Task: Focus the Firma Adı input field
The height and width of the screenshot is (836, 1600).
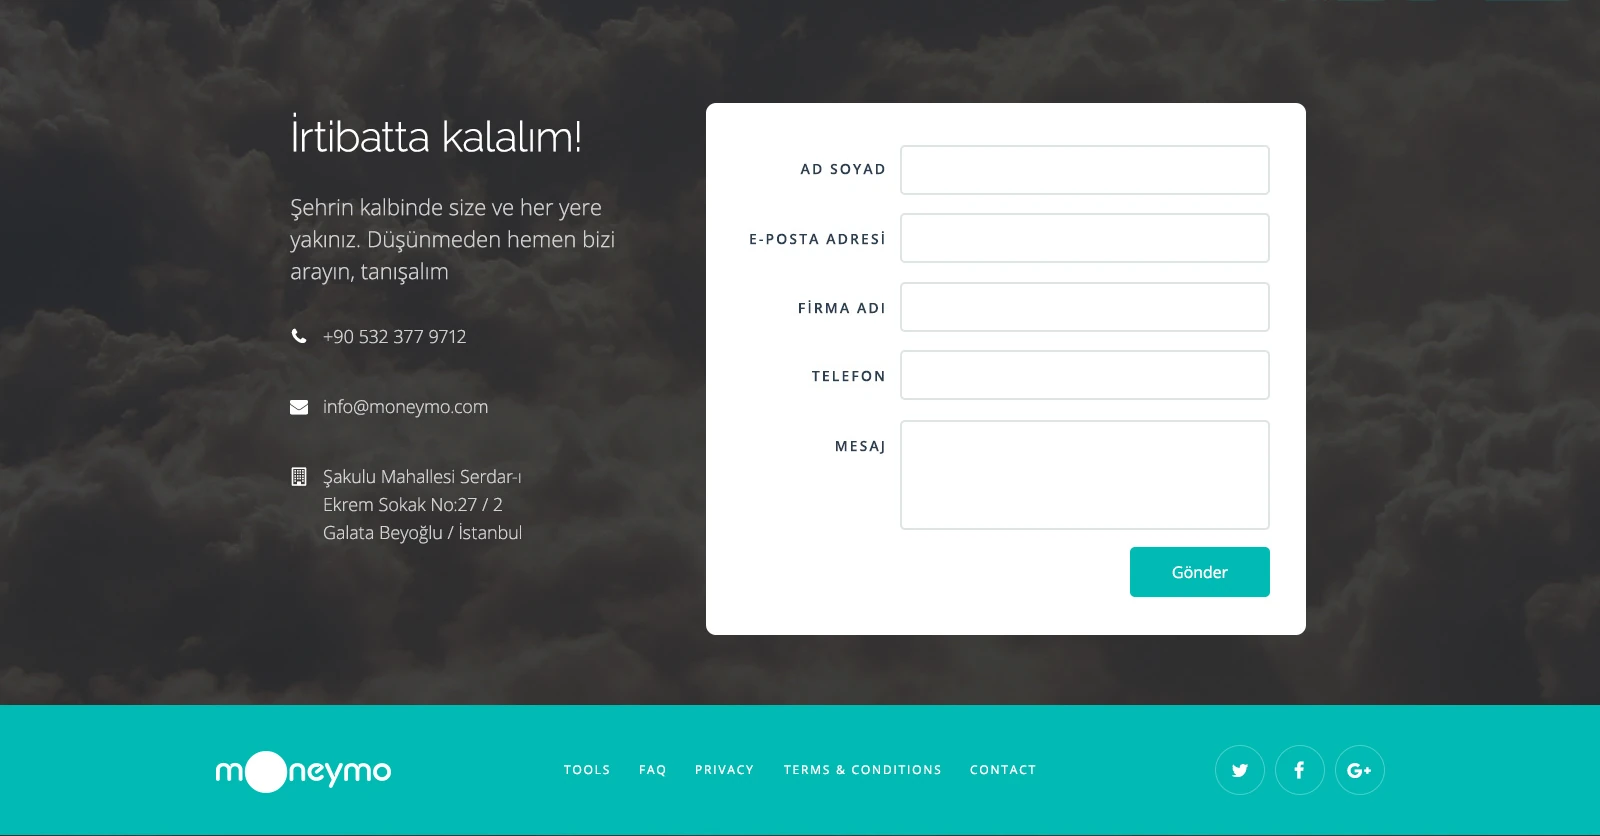Action: [1085, 307]
